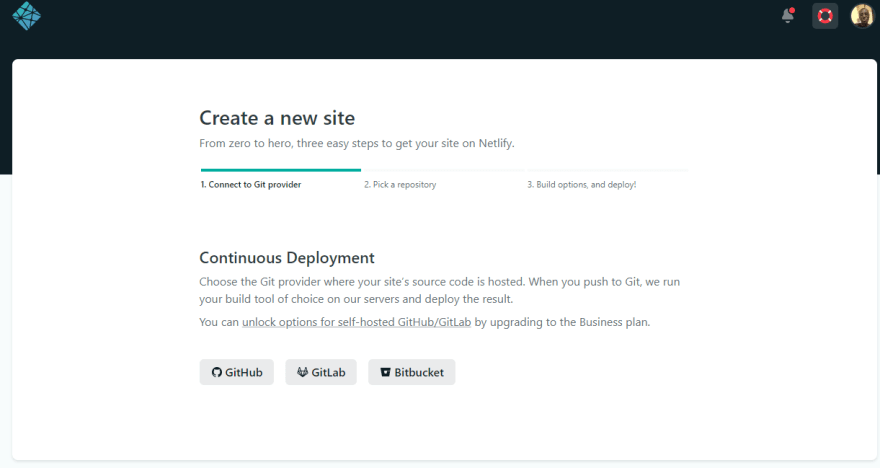Open the notifications bell
This screenshot has width=880, height=468.
pyautogui.click(x=788, y=16)
